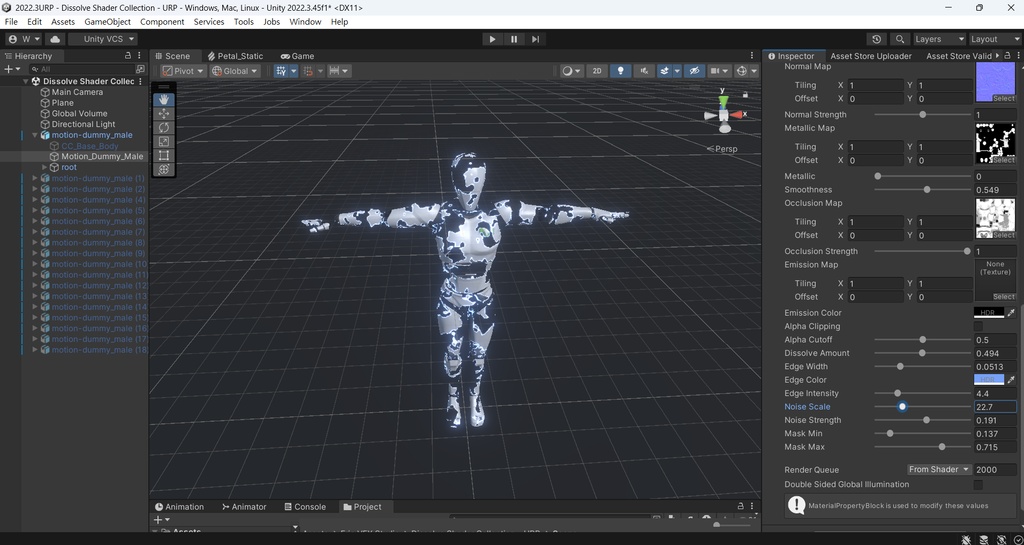1024x545 pixels.
Task: Open the Unity VCS dropdown
Action: coord(103,39)
